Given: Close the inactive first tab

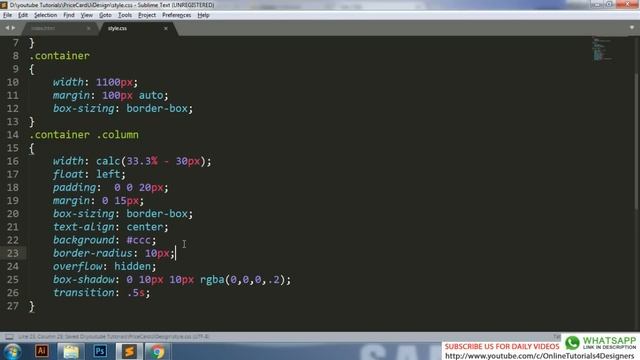Looking at the screenshot, I should tap(89, 28).
